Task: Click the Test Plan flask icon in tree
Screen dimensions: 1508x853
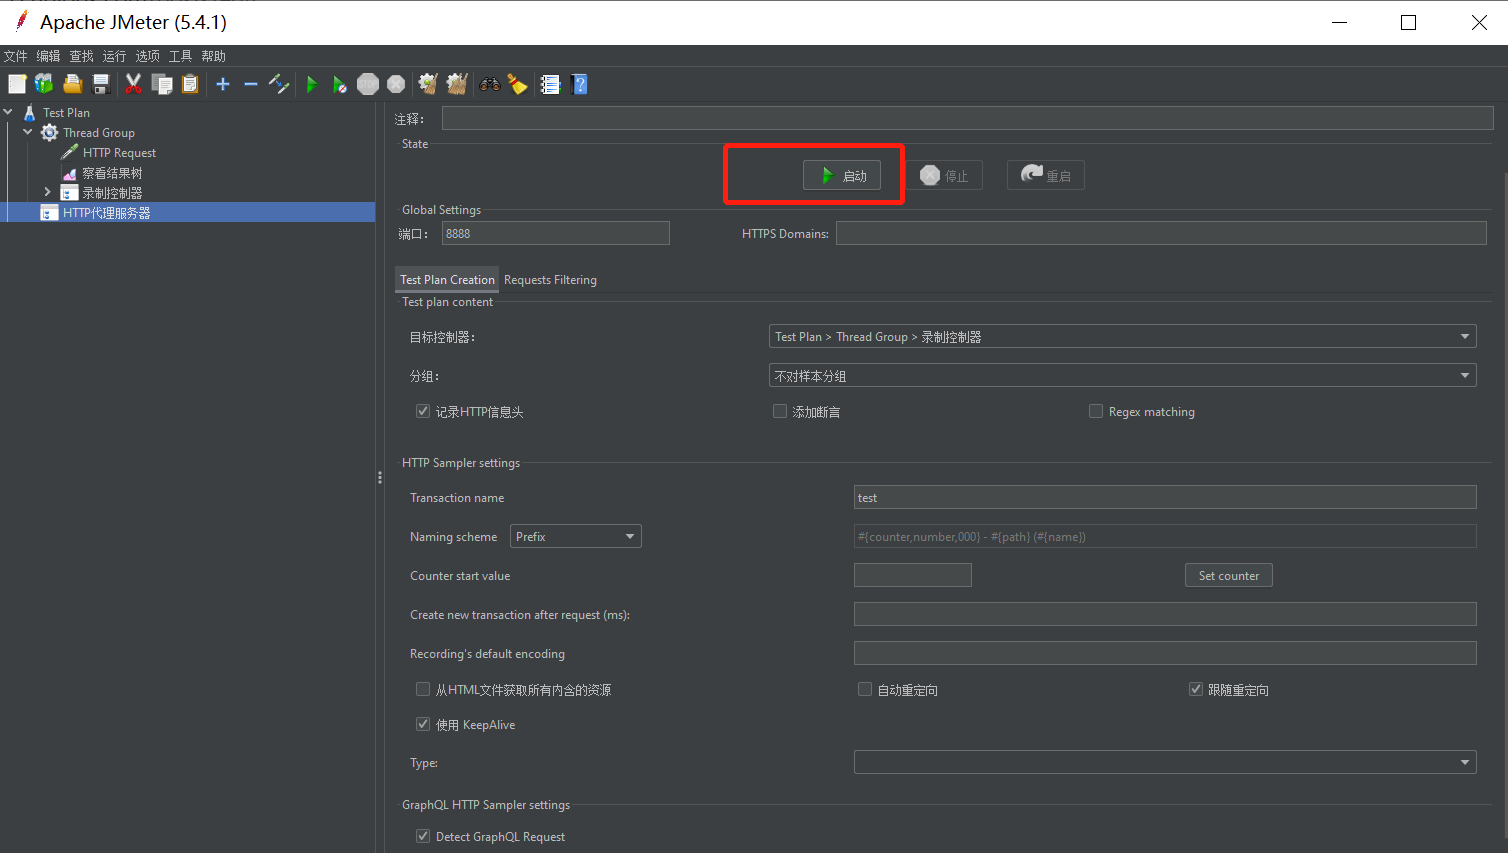Action: [30, 113]
